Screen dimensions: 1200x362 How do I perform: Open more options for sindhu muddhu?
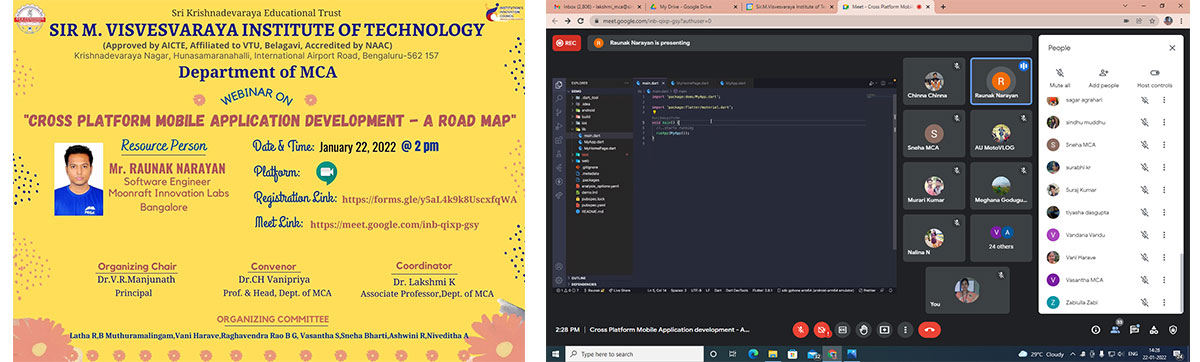pos(1164,122)
